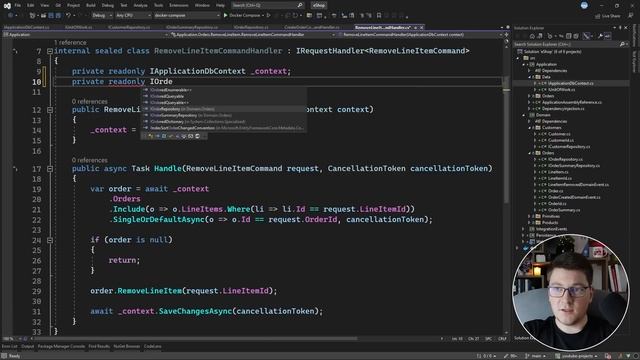Switch to IOrderRepository.cs tab
The image size is (640, 360).
[251, 27]
